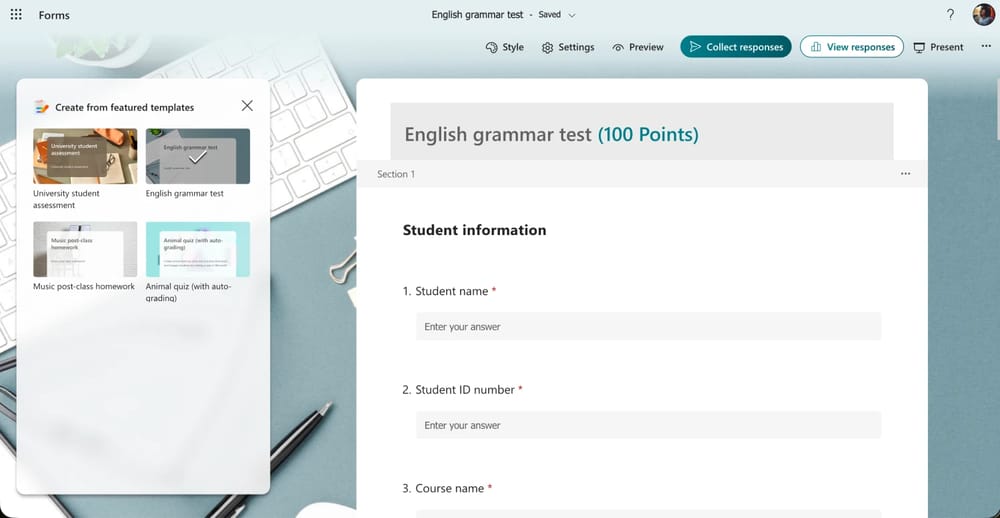
Task: Select the English grammar test template
Action: point(198,156)
